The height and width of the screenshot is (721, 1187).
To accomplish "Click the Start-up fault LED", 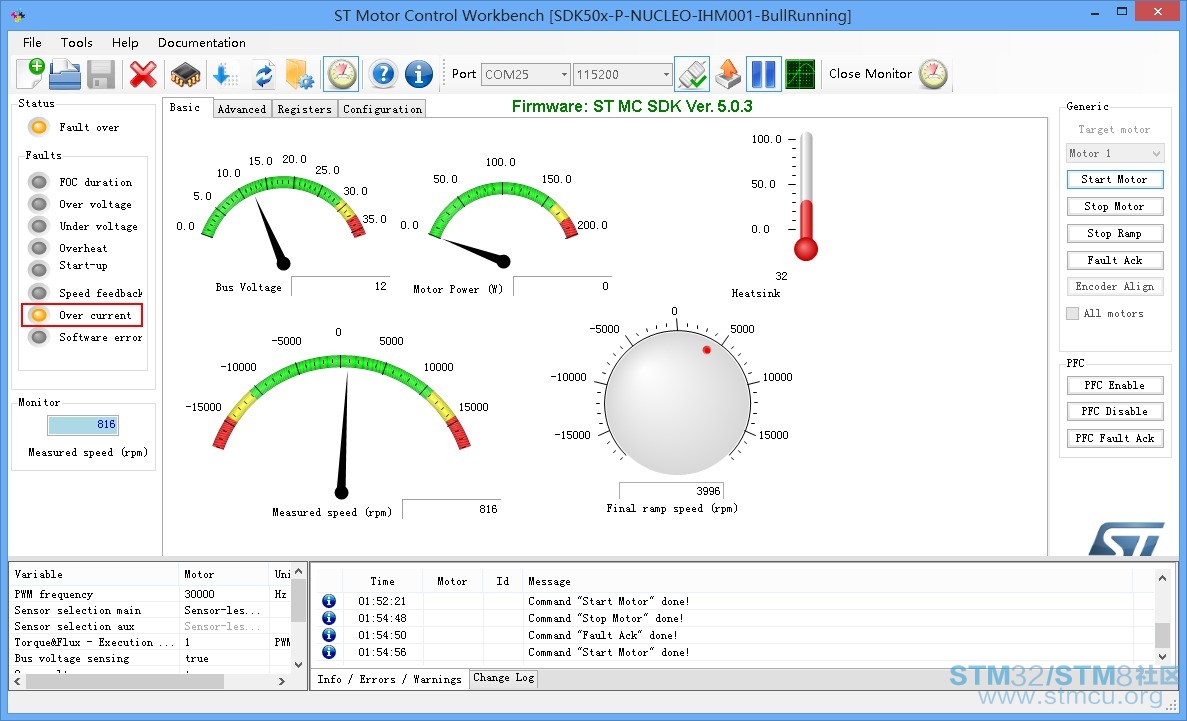I will pyautogui.click(x=39, y=270).
